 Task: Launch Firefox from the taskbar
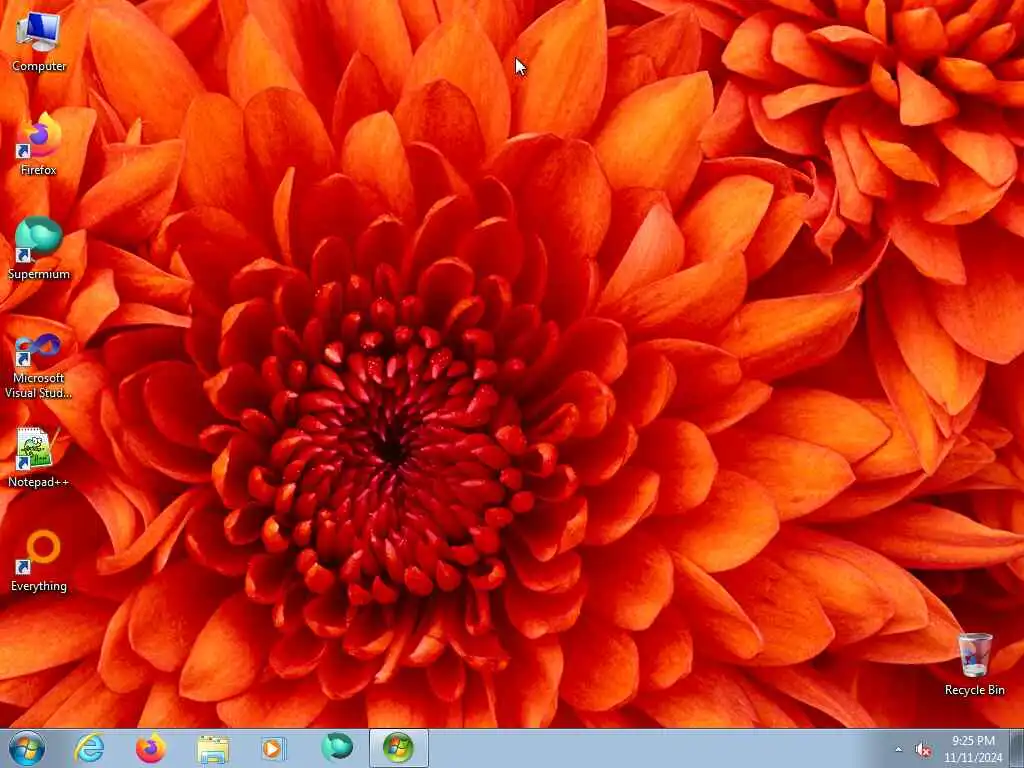click(x=151, y=748)
